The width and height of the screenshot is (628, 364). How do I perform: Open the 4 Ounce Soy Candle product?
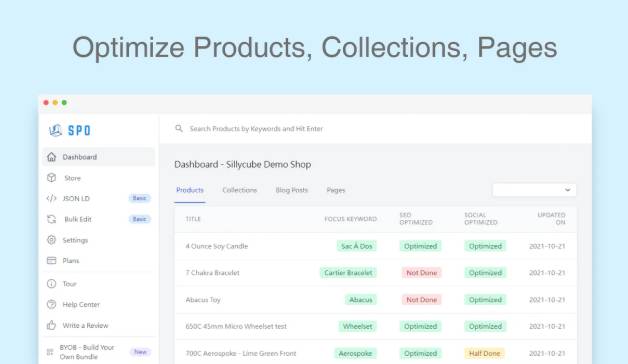pos(217,246)
